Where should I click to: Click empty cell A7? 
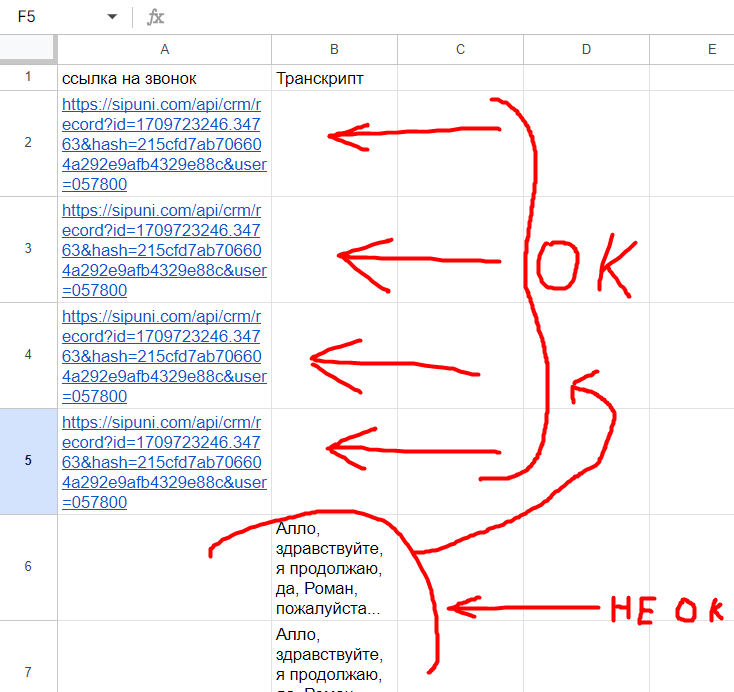pyautogui.click(x=164, y=656)
